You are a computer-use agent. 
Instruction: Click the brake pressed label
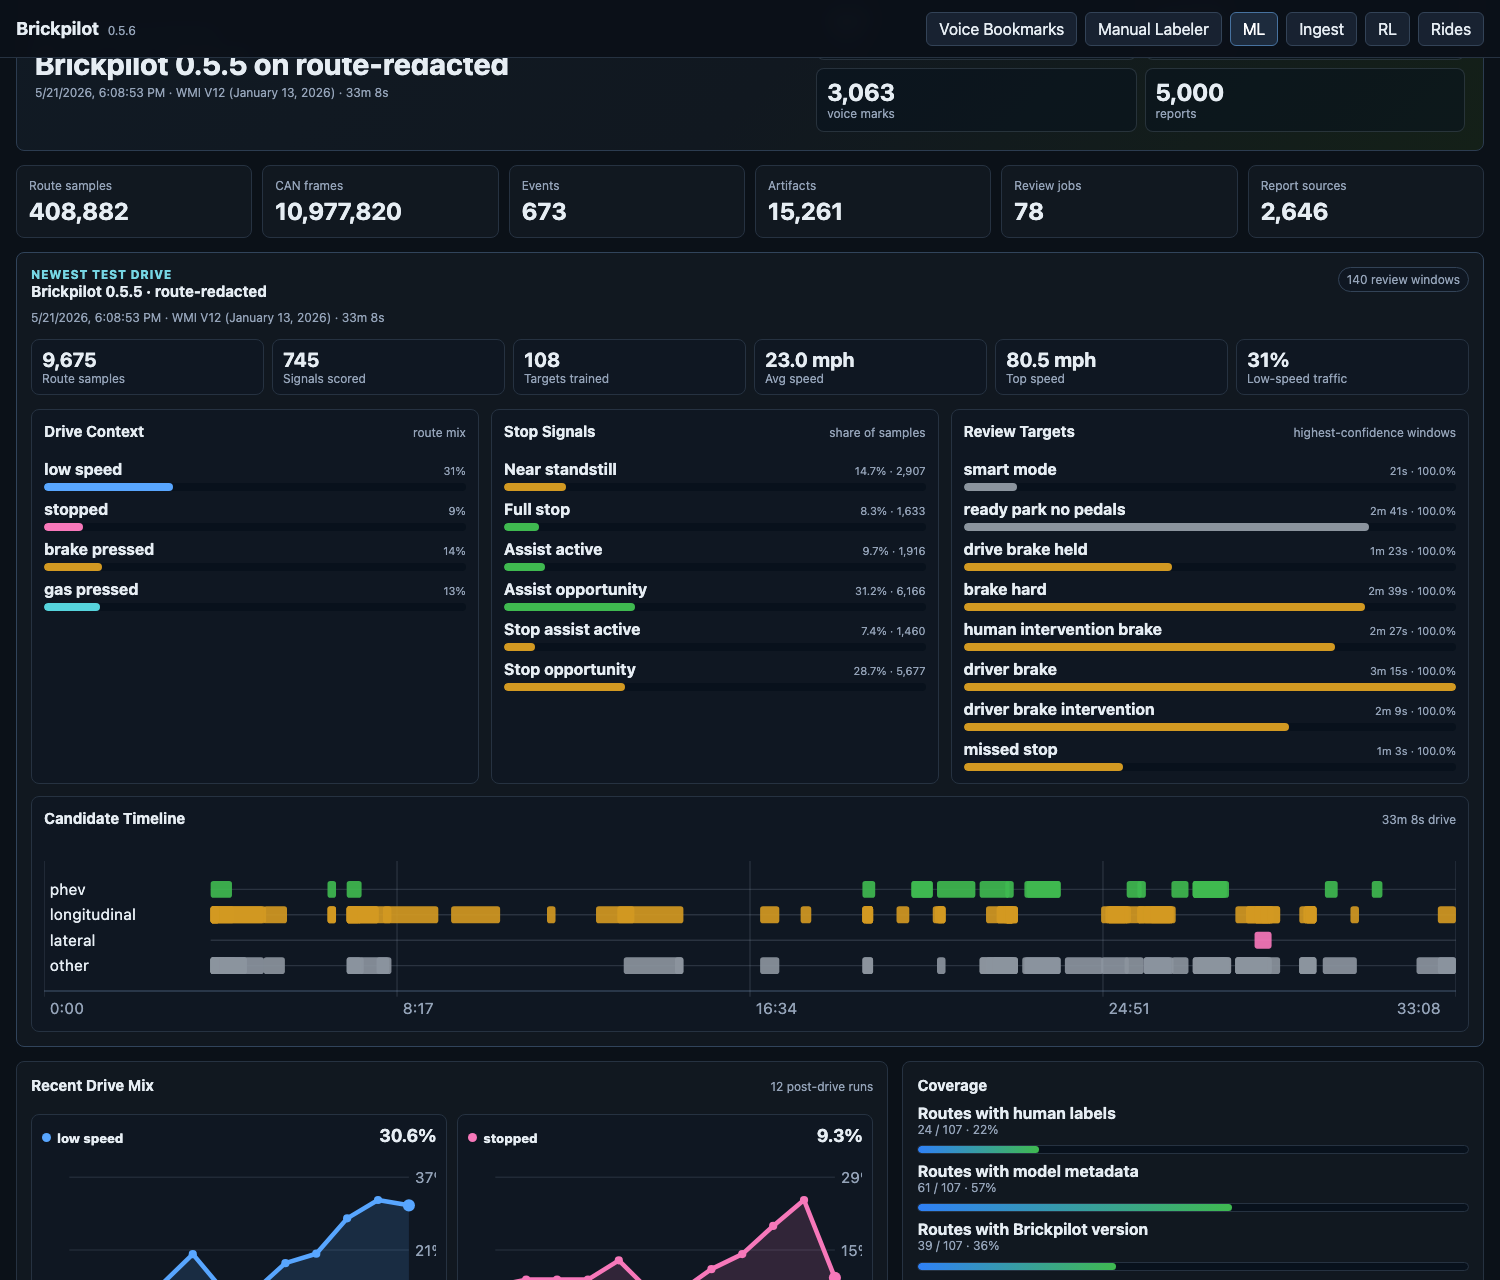99,549
